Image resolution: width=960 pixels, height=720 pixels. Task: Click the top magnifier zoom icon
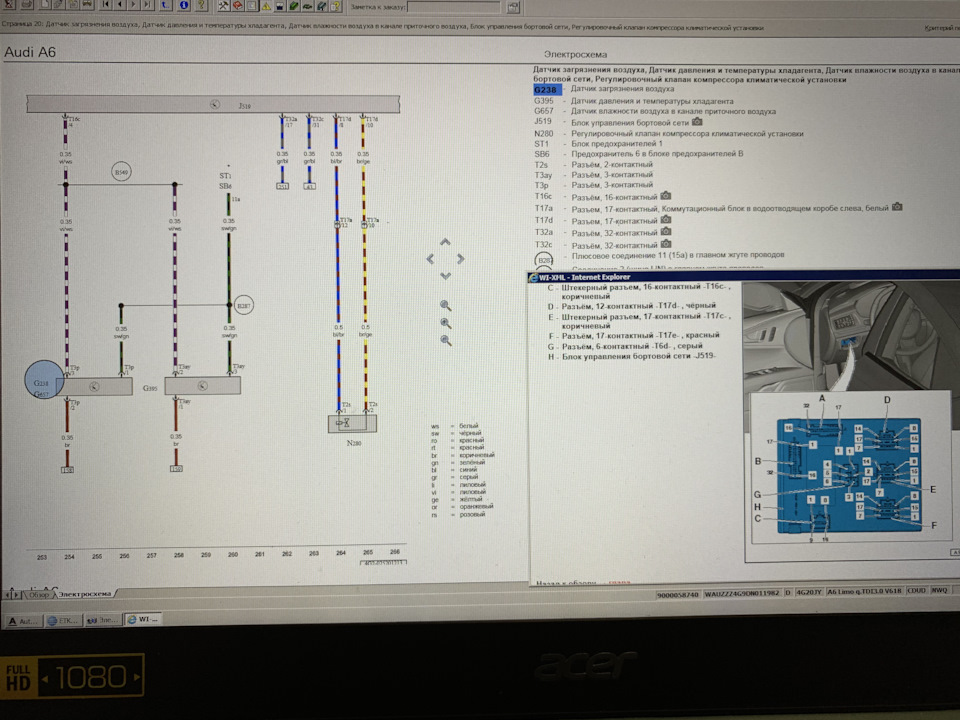(445, 305)
